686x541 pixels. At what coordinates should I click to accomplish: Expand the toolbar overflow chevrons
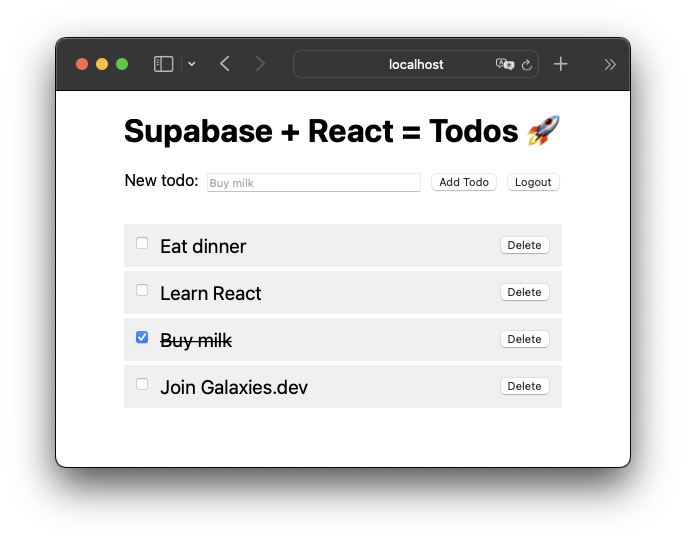tap(609, 64)
